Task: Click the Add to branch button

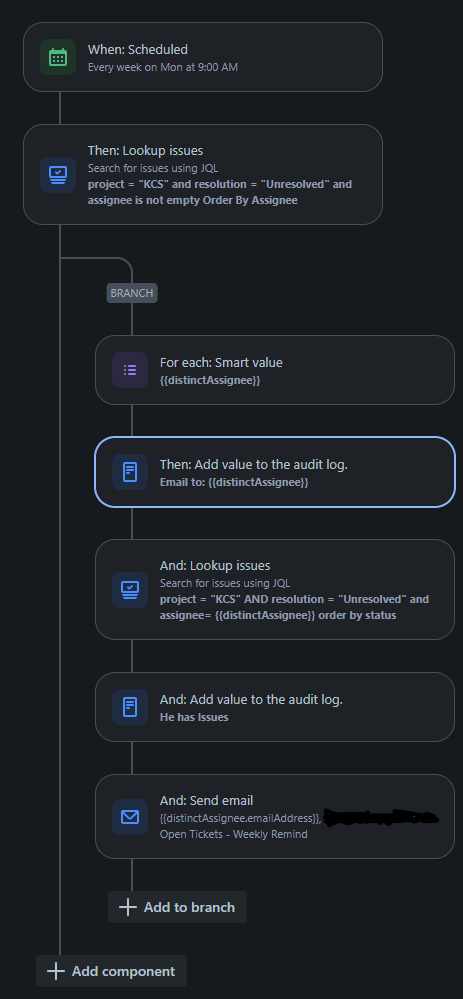Action: (177, 907)
